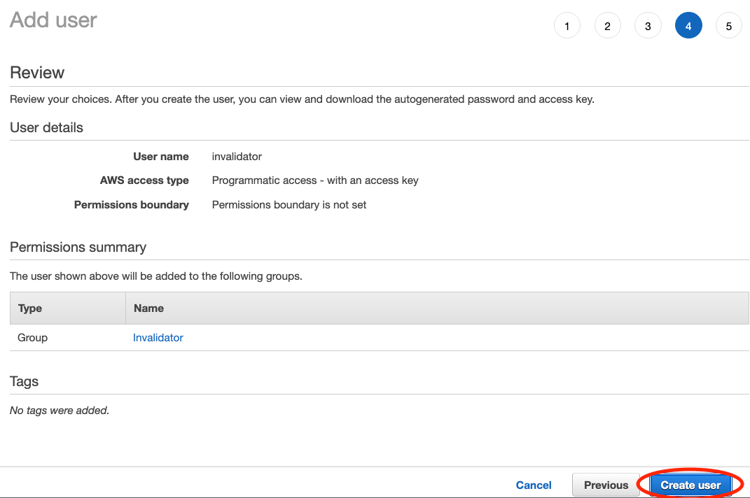Skip ahead to step 5
This screenshot has width=750, height=498.
pyautogui.click(x=729, y=26)
